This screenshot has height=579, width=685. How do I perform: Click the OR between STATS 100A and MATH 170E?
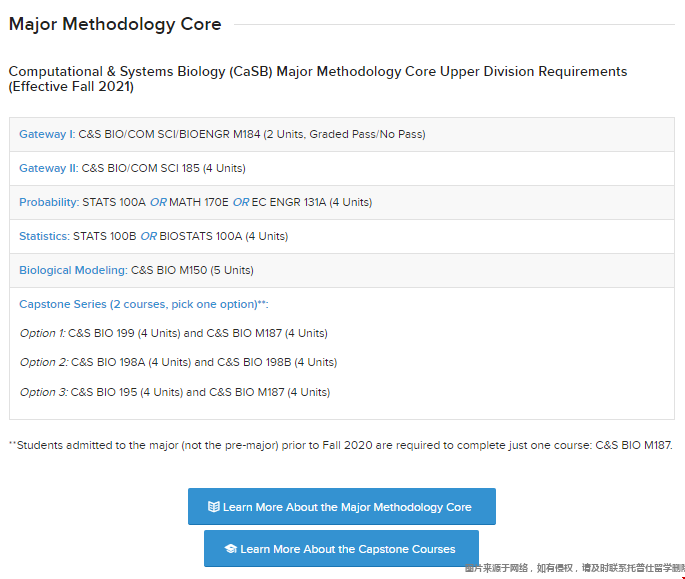(x=158, y=202)
